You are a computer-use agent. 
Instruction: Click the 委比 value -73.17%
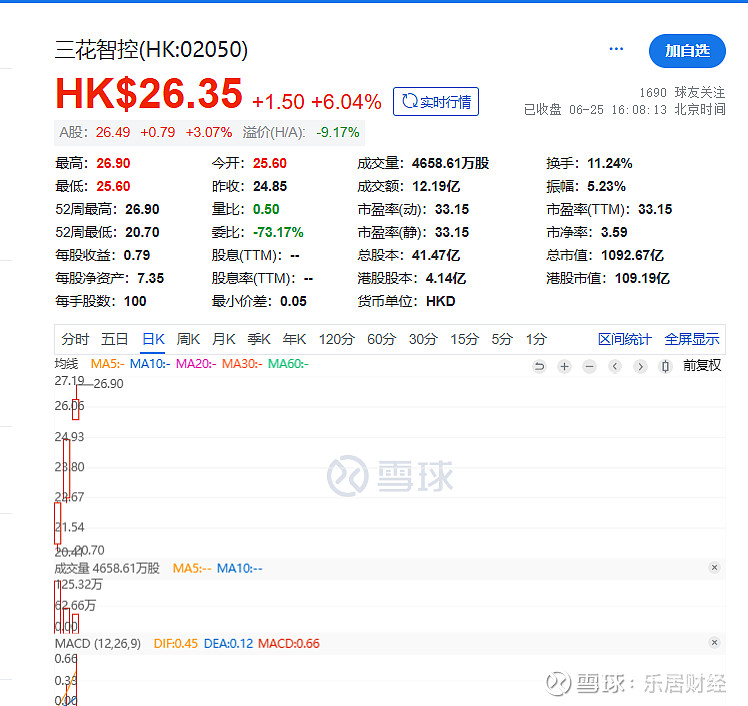point(278,232)
